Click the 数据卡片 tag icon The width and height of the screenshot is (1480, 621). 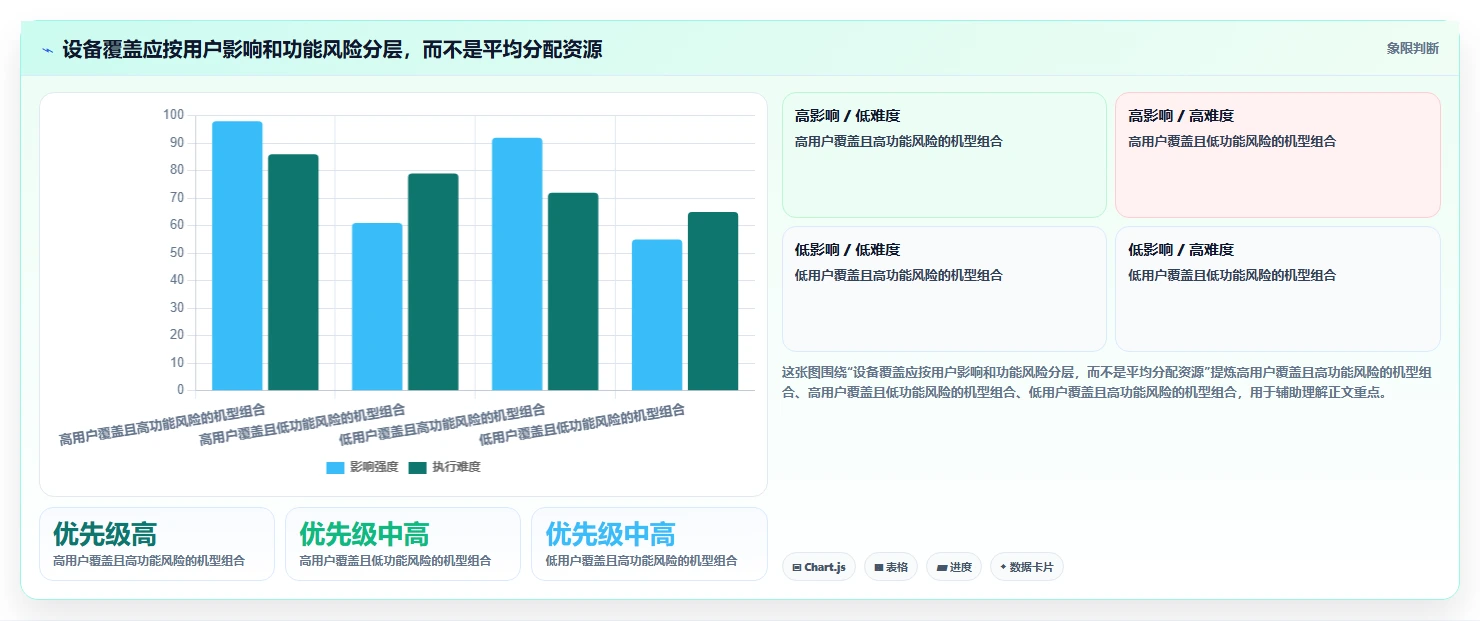1003,567
